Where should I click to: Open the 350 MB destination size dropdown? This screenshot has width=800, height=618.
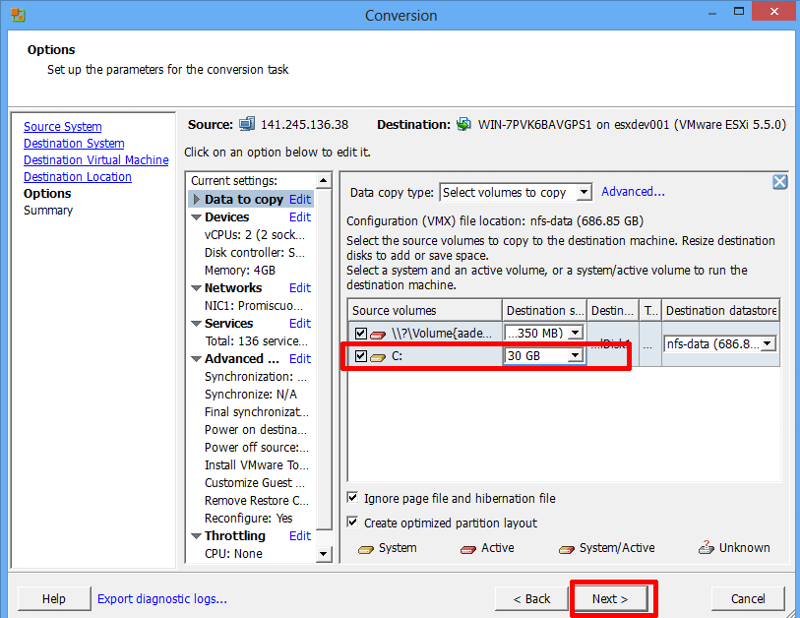pos(575,333)
